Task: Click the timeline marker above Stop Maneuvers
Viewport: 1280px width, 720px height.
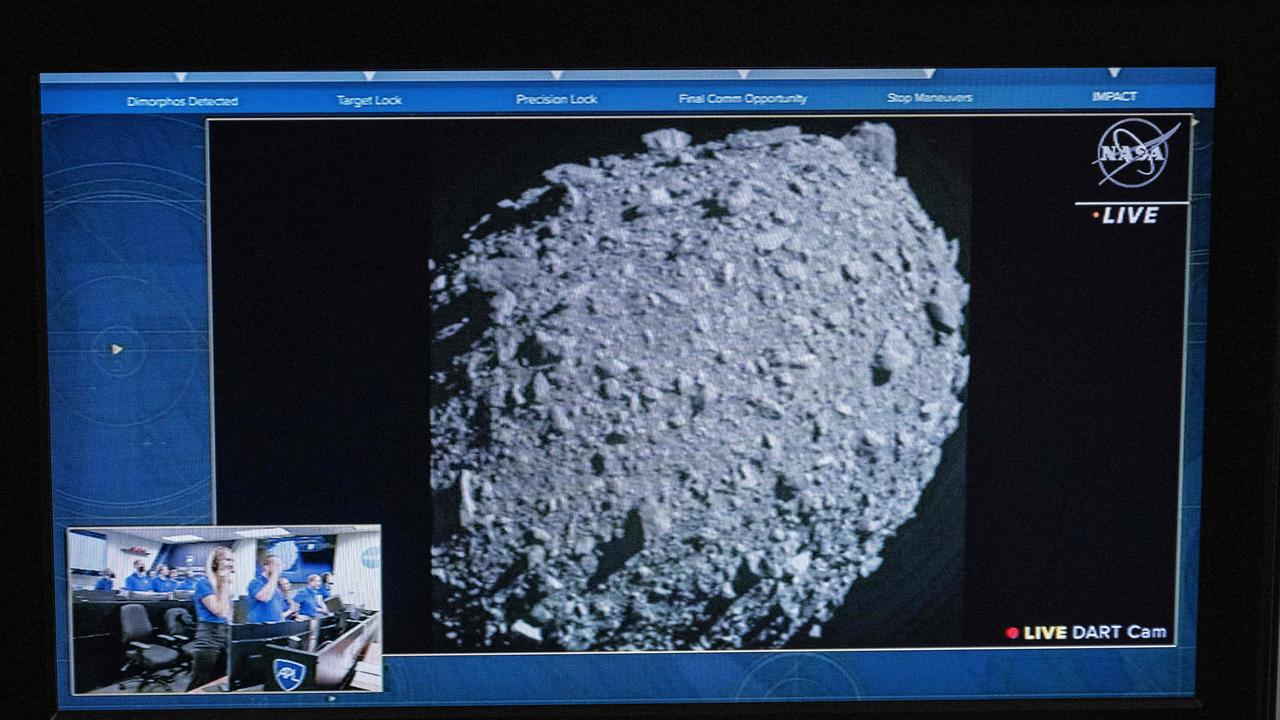Action: pos(929,73)
